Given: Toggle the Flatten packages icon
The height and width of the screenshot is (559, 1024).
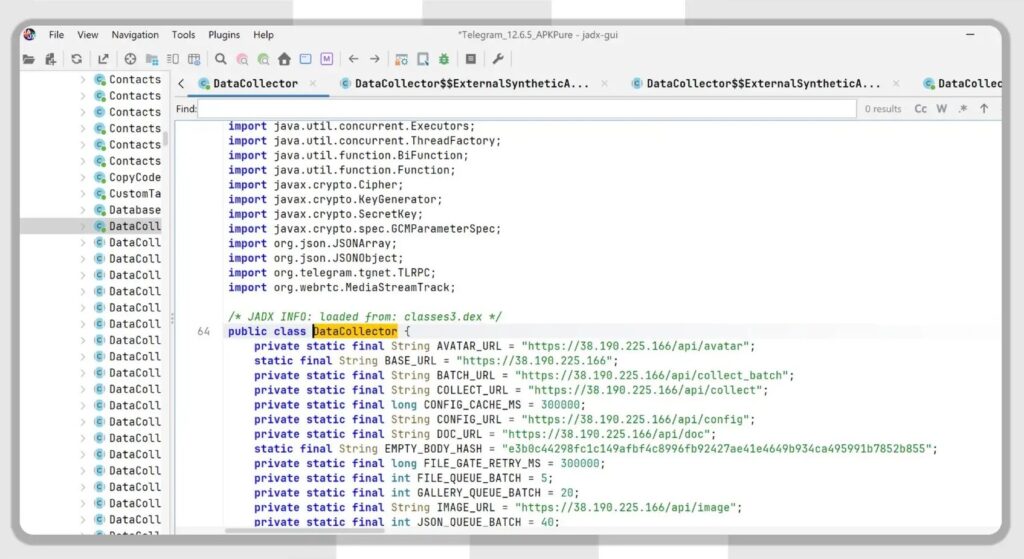Looking at the screenshot, I should tap(152, 59).
